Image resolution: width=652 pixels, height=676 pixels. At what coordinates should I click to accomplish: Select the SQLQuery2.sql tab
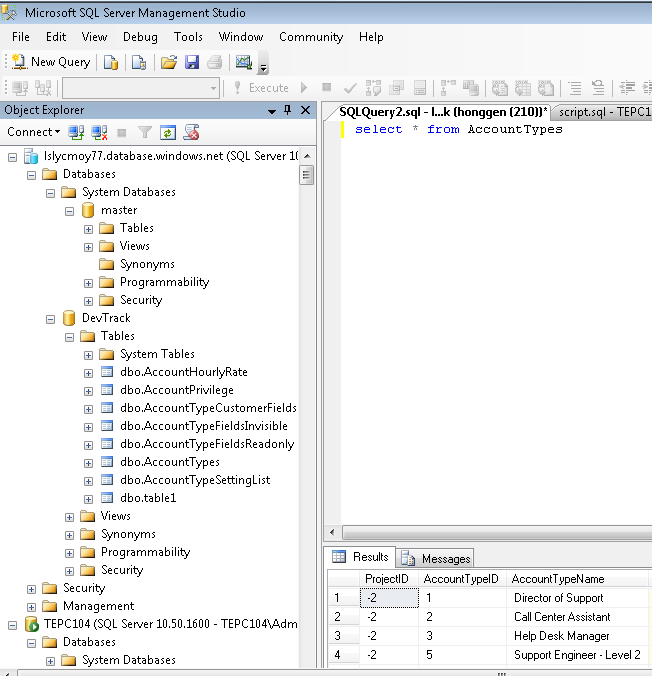[443, 112]
